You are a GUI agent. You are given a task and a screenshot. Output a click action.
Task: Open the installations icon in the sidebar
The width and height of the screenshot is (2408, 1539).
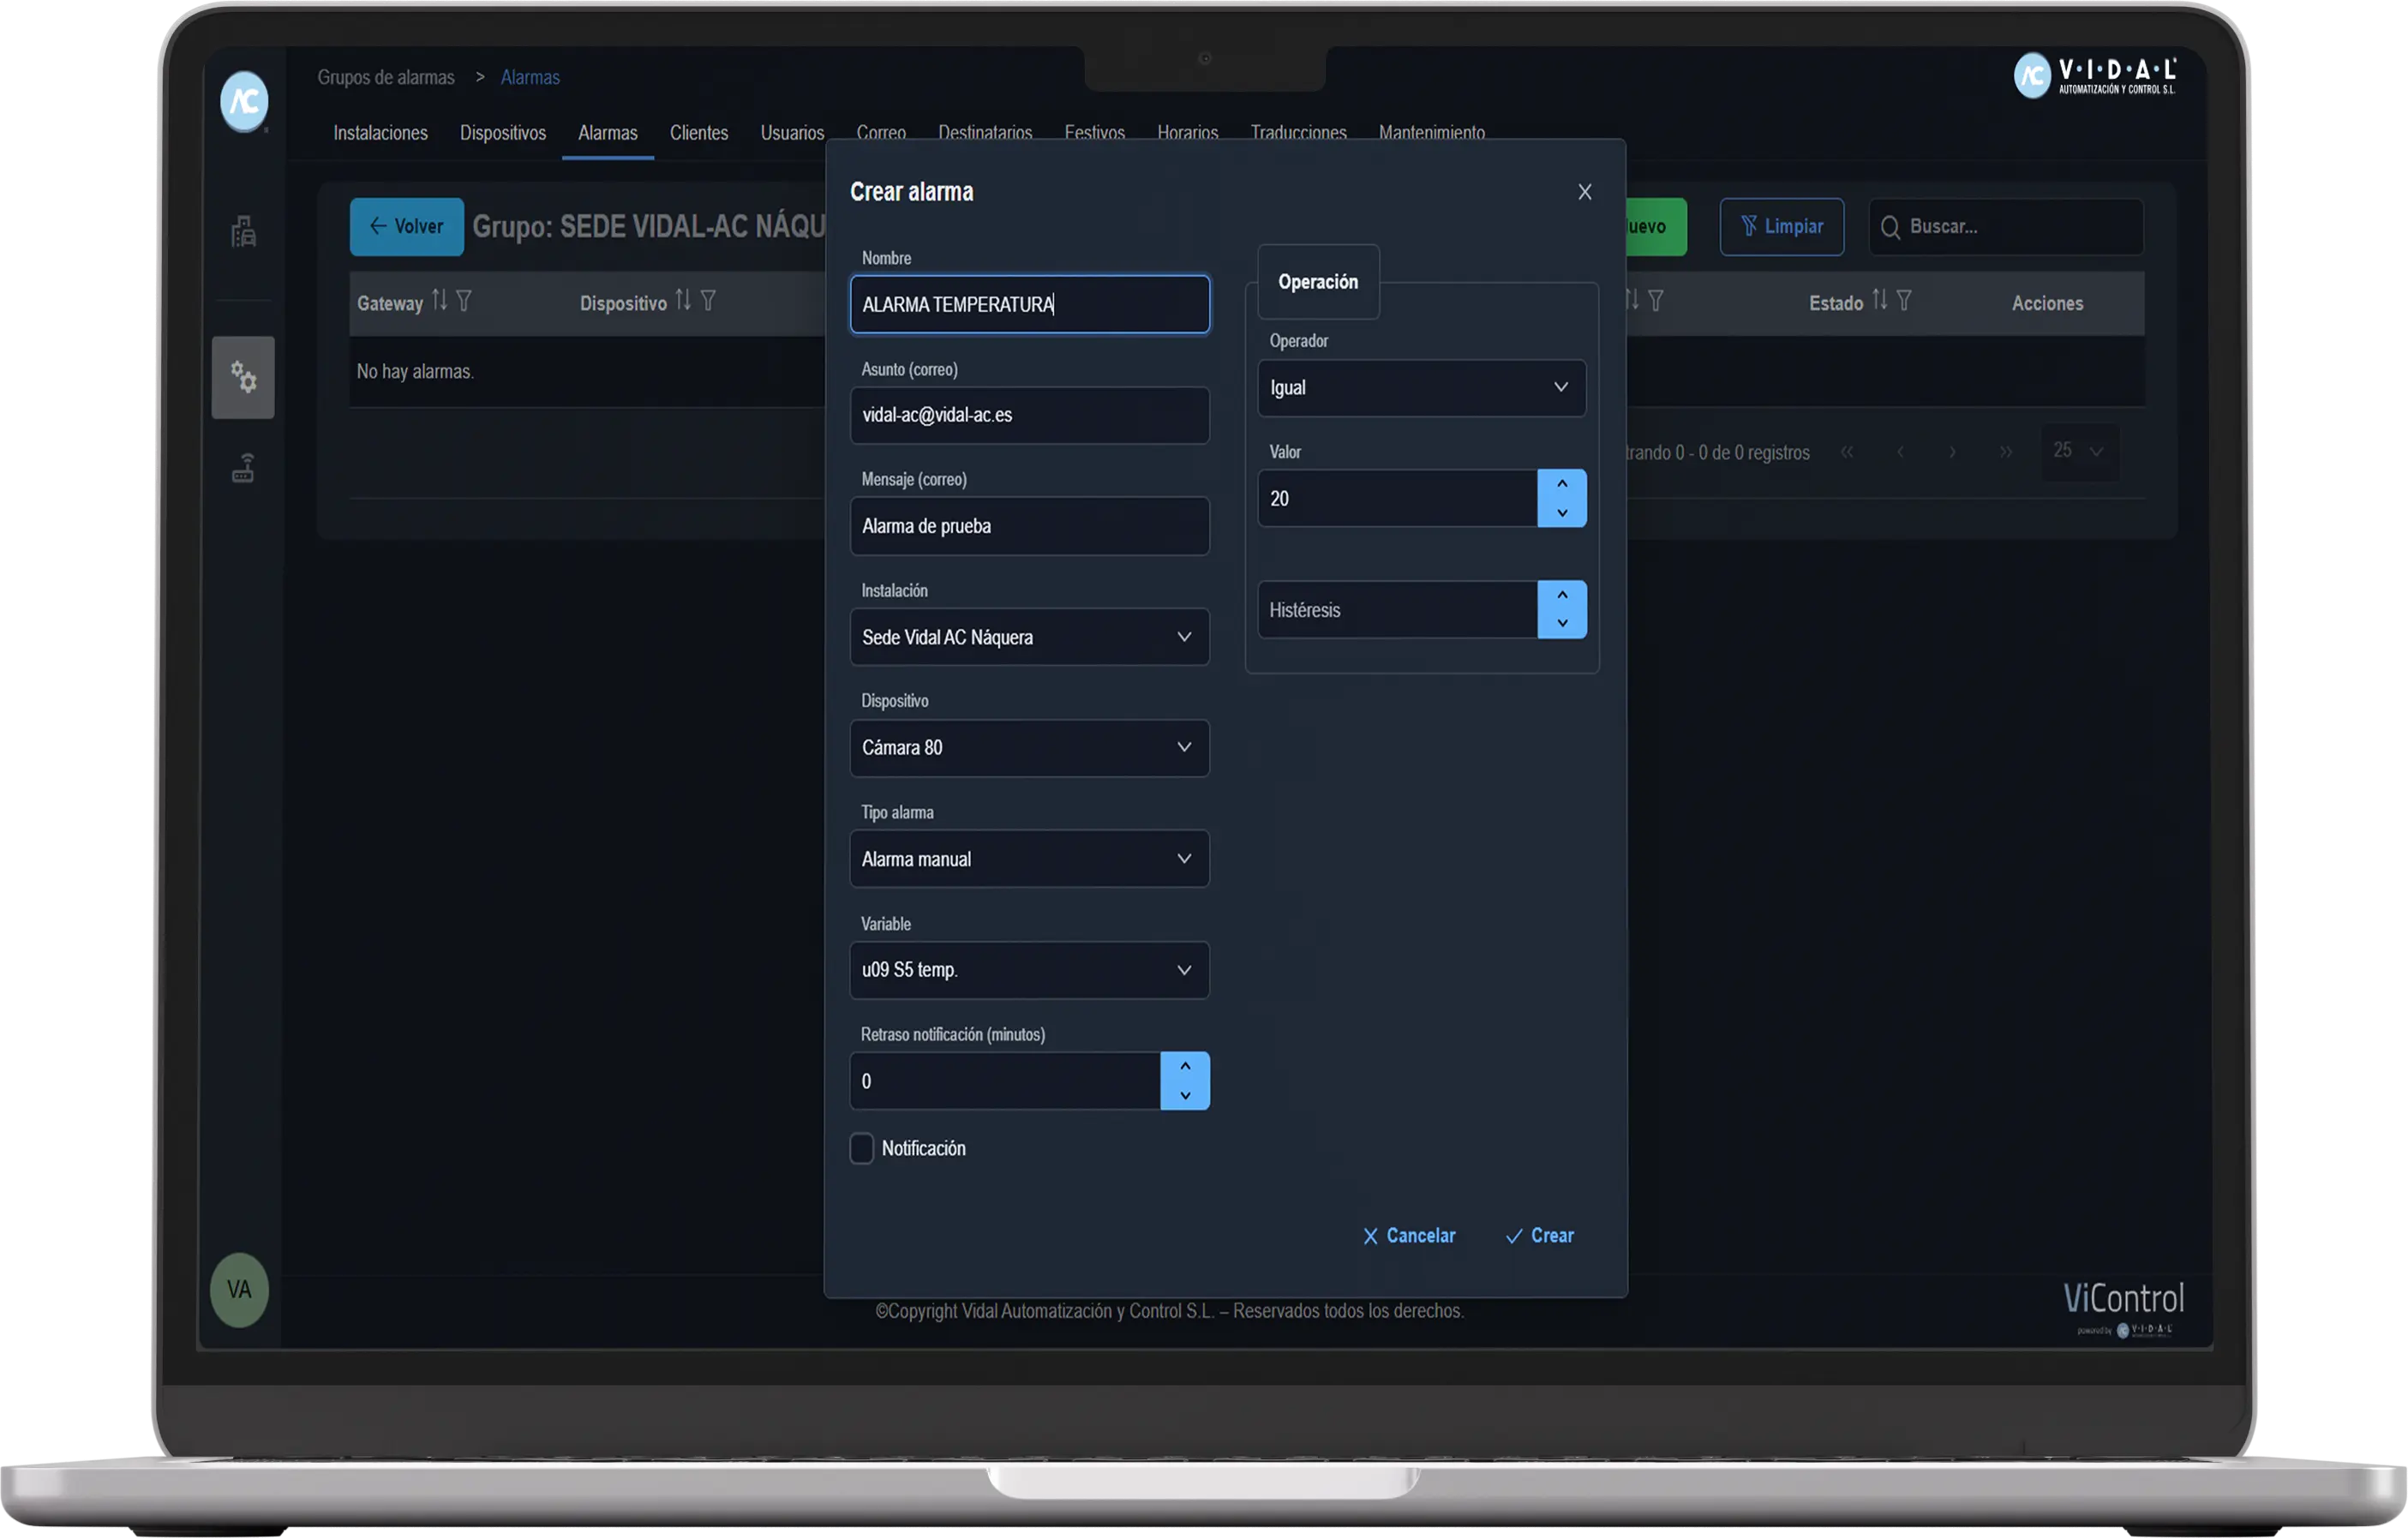tap(243, 232)
